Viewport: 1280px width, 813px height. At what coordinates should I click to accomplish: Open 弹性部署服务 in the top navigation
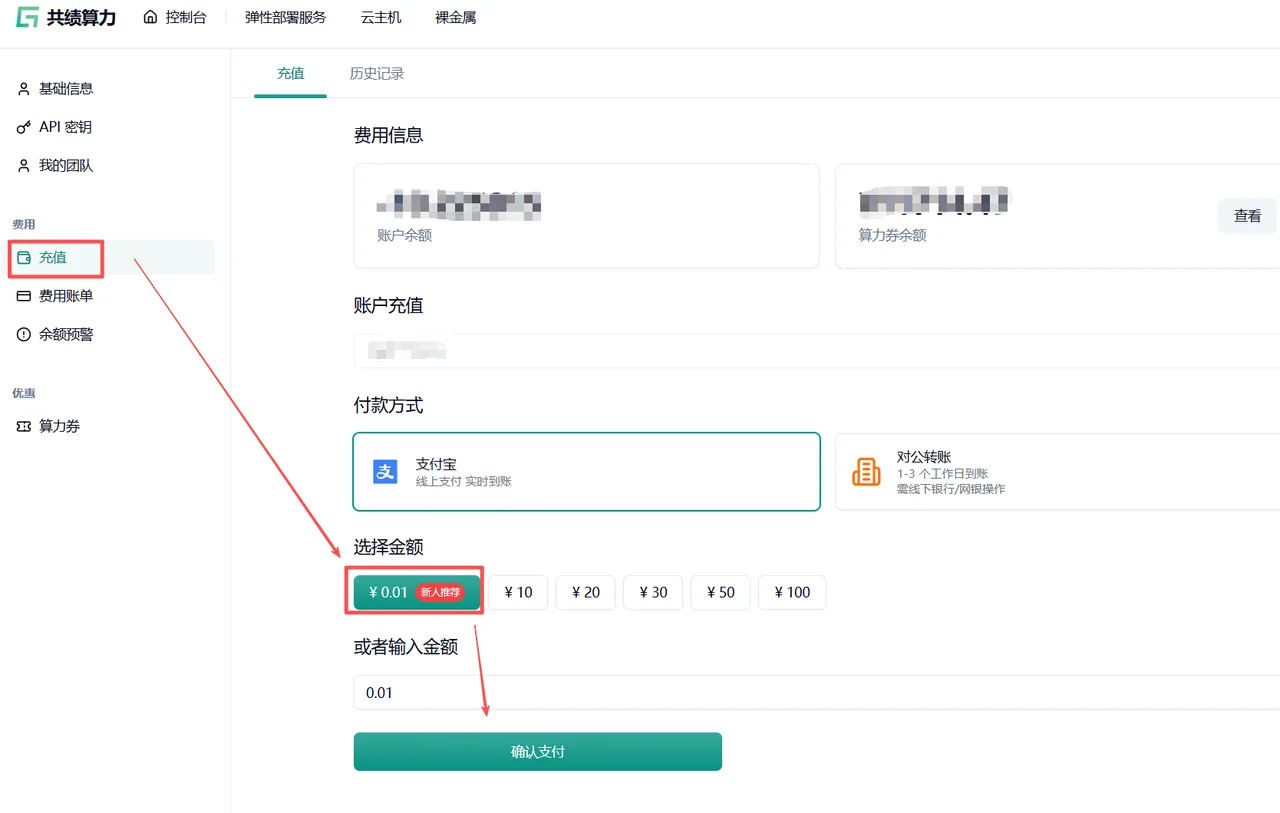(285, 17)
